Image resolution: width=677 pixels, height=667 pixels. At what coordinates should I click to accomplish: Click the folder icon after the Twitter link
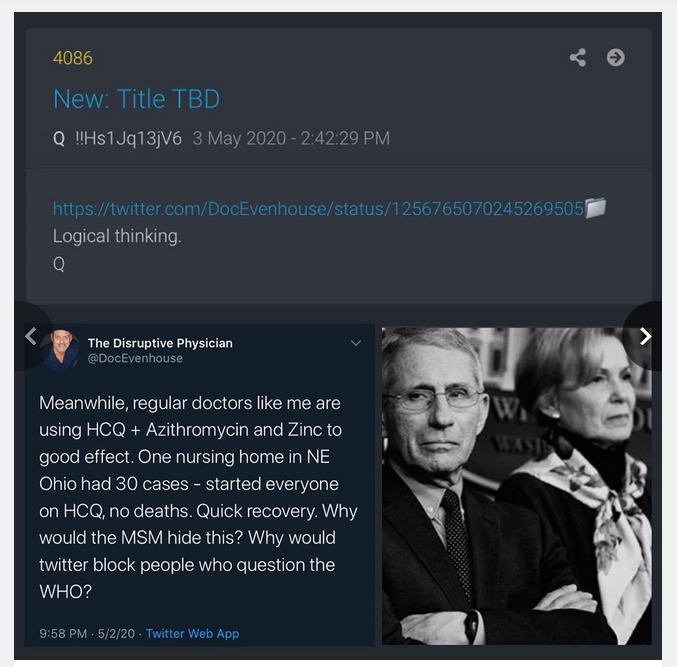coord(595,208)
